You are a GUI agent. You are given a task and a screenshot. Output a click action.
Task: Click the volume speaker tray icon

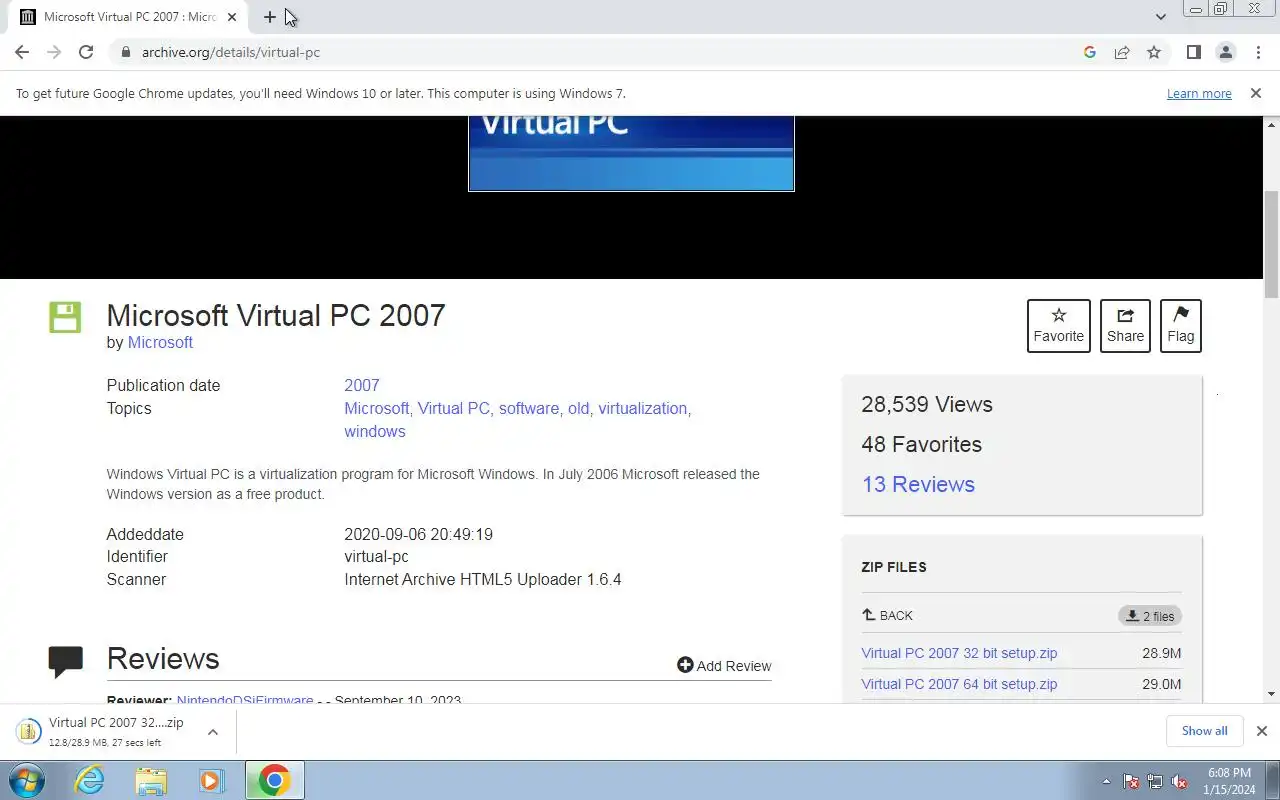coord(1179,781)
